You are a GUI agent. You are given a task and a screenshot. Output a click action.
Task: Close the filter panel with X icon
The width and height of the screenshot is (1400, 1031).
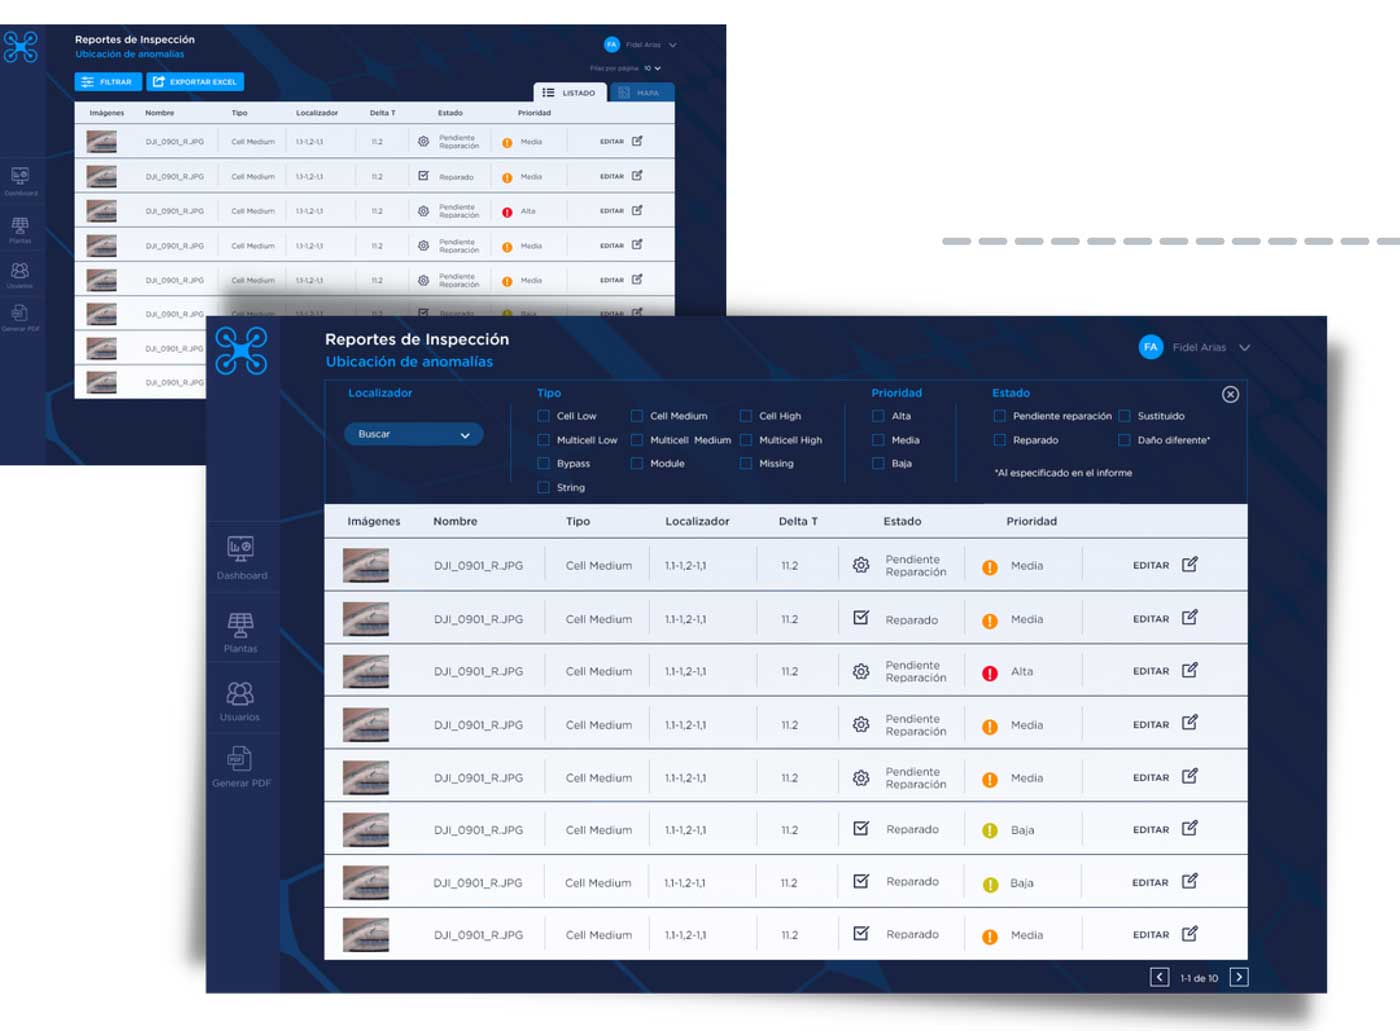point(1230,394)
